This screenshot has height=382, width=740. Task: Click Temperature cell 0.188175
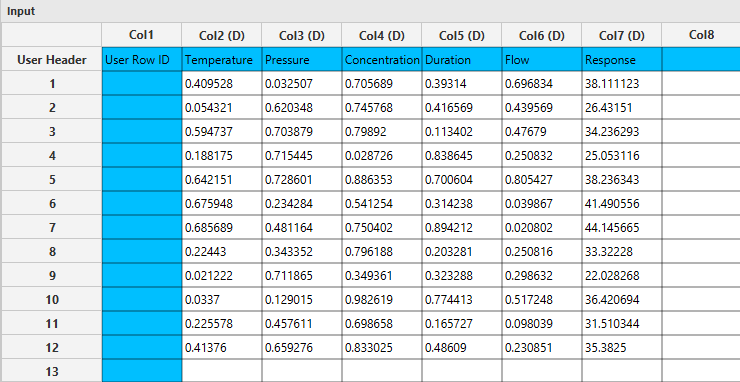click(222, 155)
